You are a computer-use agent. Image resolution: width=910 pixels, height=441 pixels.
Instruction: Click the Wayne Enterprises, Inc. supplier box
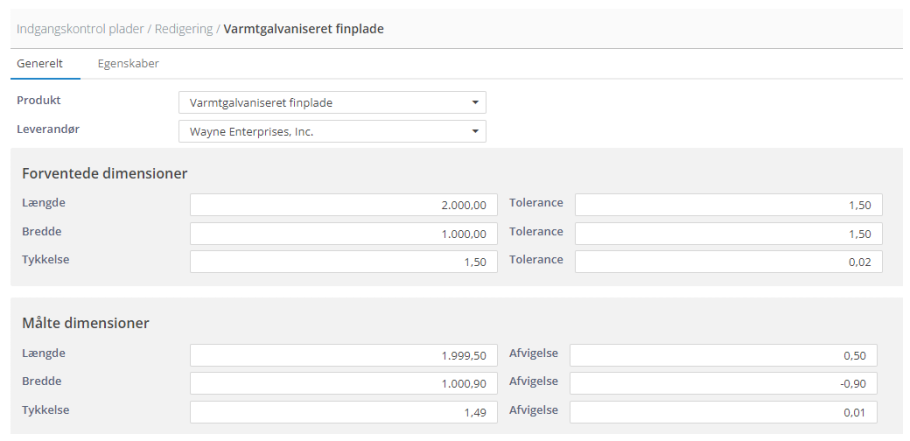pos(332,132)
